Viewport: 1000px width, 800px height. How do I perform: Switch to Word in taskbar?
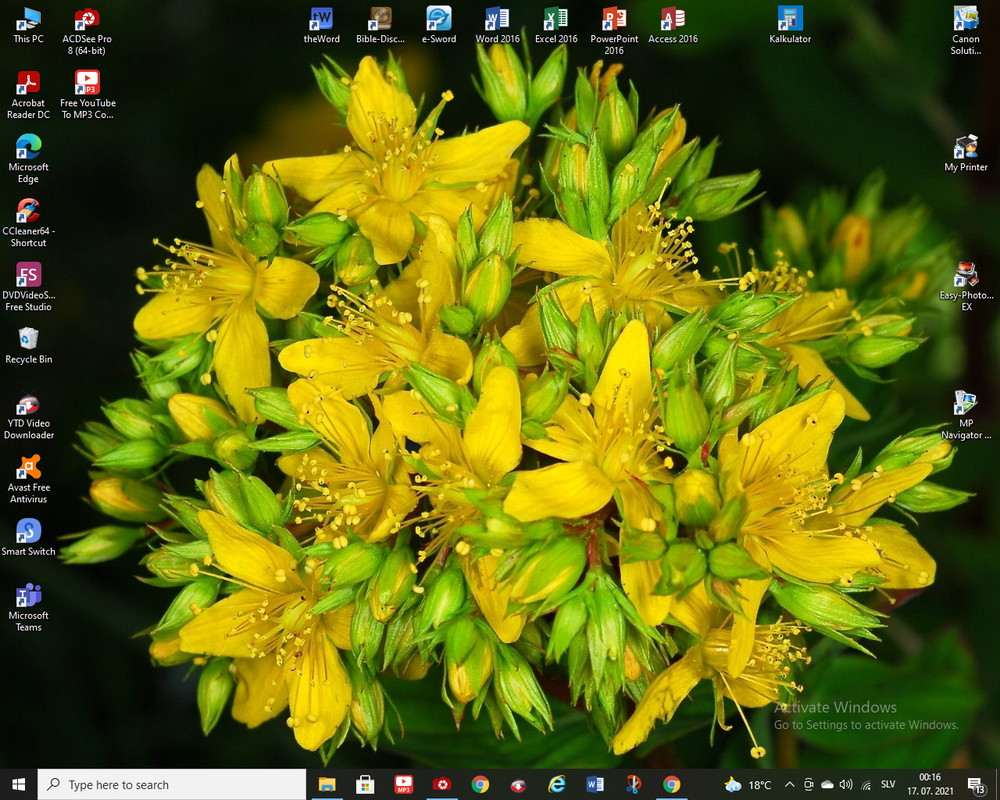pos(595,784)
